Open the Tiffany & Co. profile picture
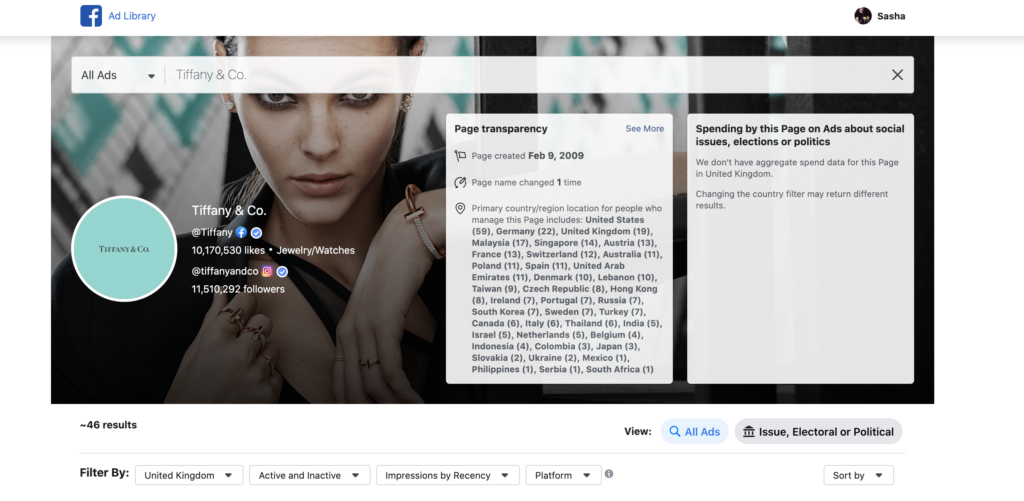The height and width of the screenshot is (501, 1024). coord(124,249)
